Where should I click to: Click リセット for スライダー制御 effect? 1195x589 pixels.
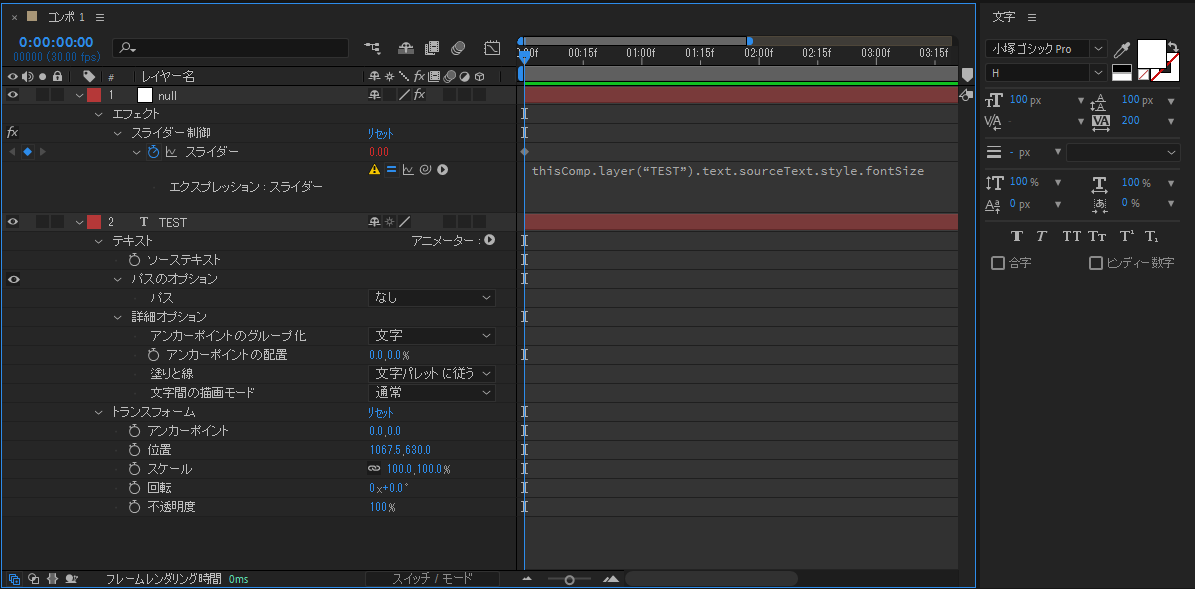pos(380,133)
